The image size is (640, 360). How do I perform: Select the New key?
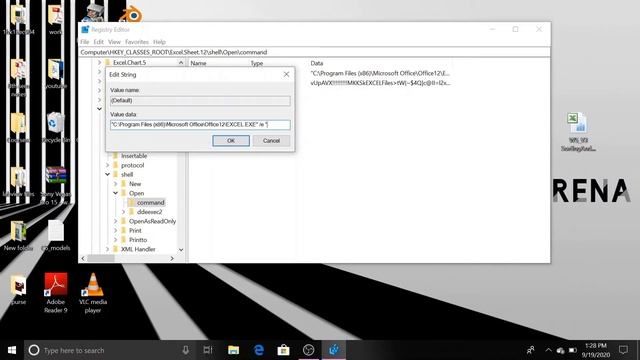click(135, 184)
